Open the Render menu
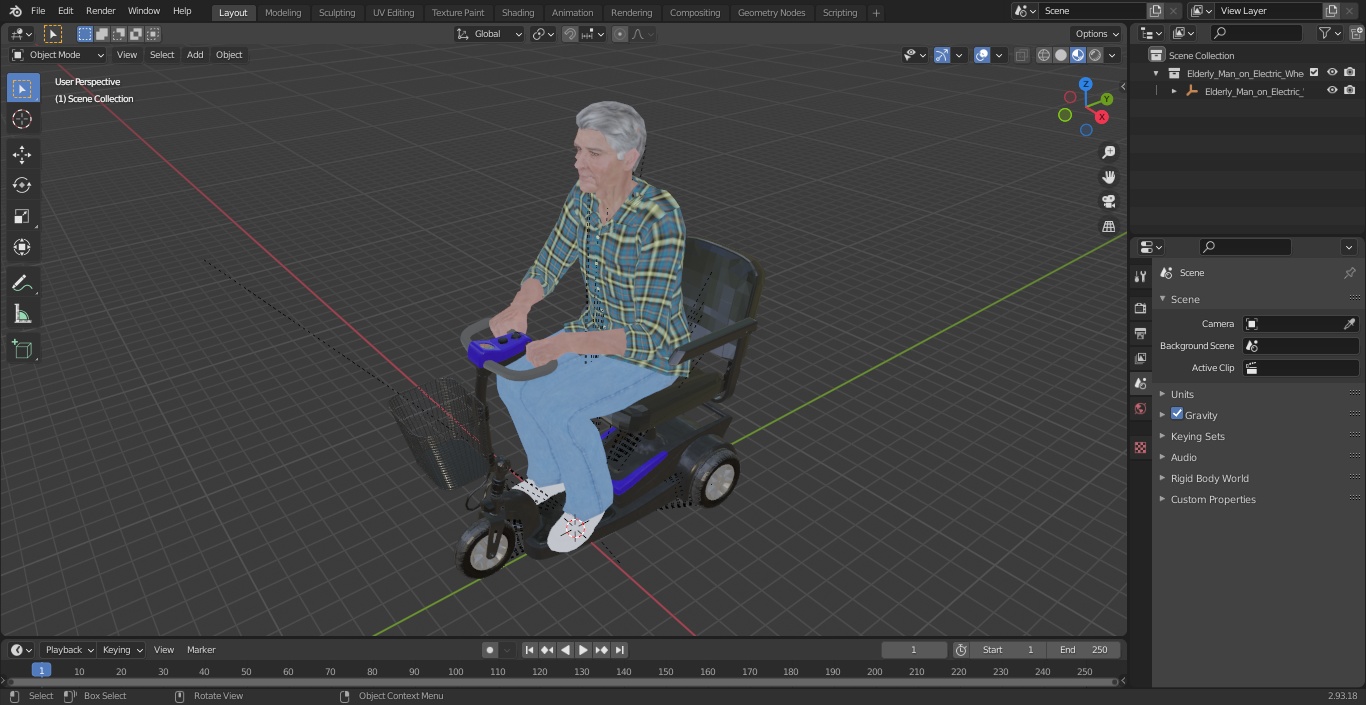The width and height of the screenshot is (1366, 705). coord(100,11)
